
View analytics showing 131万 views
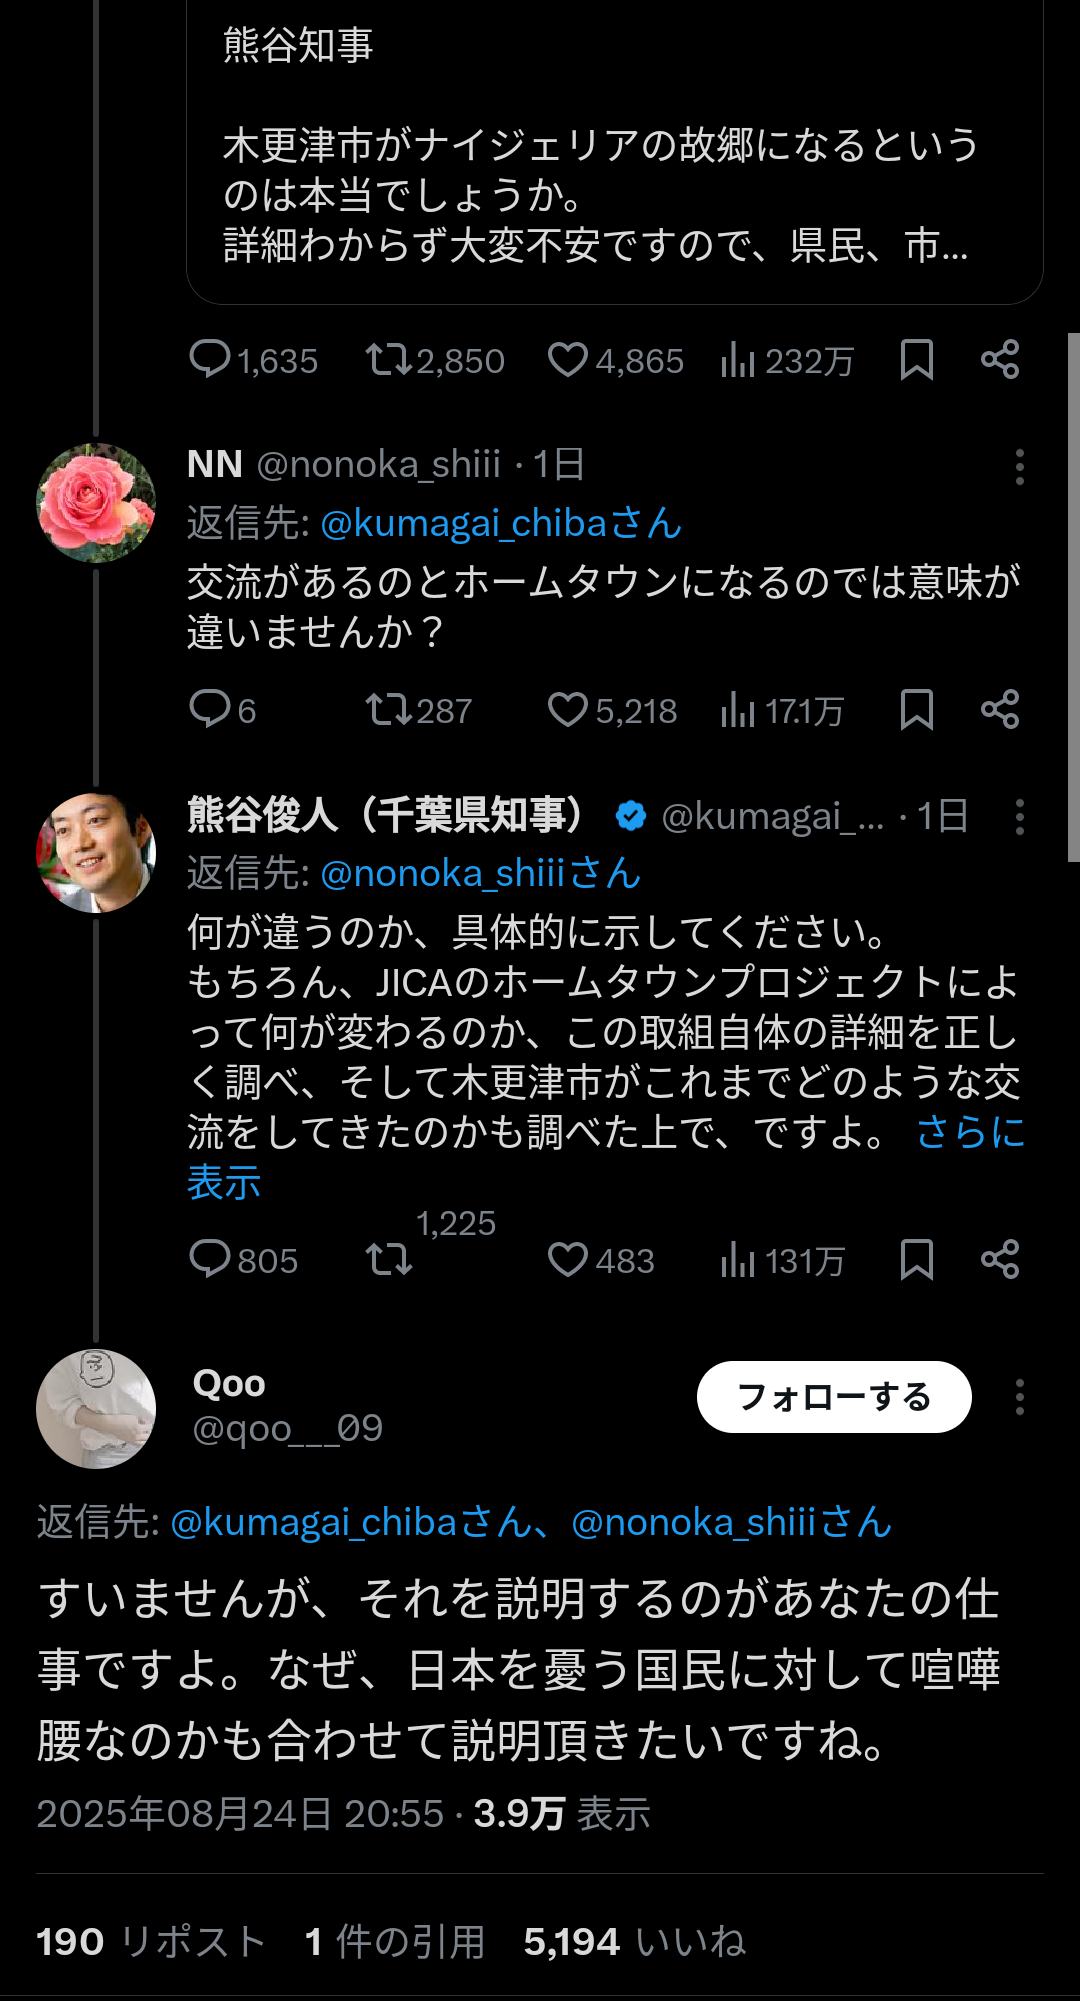click(782, 1260)
